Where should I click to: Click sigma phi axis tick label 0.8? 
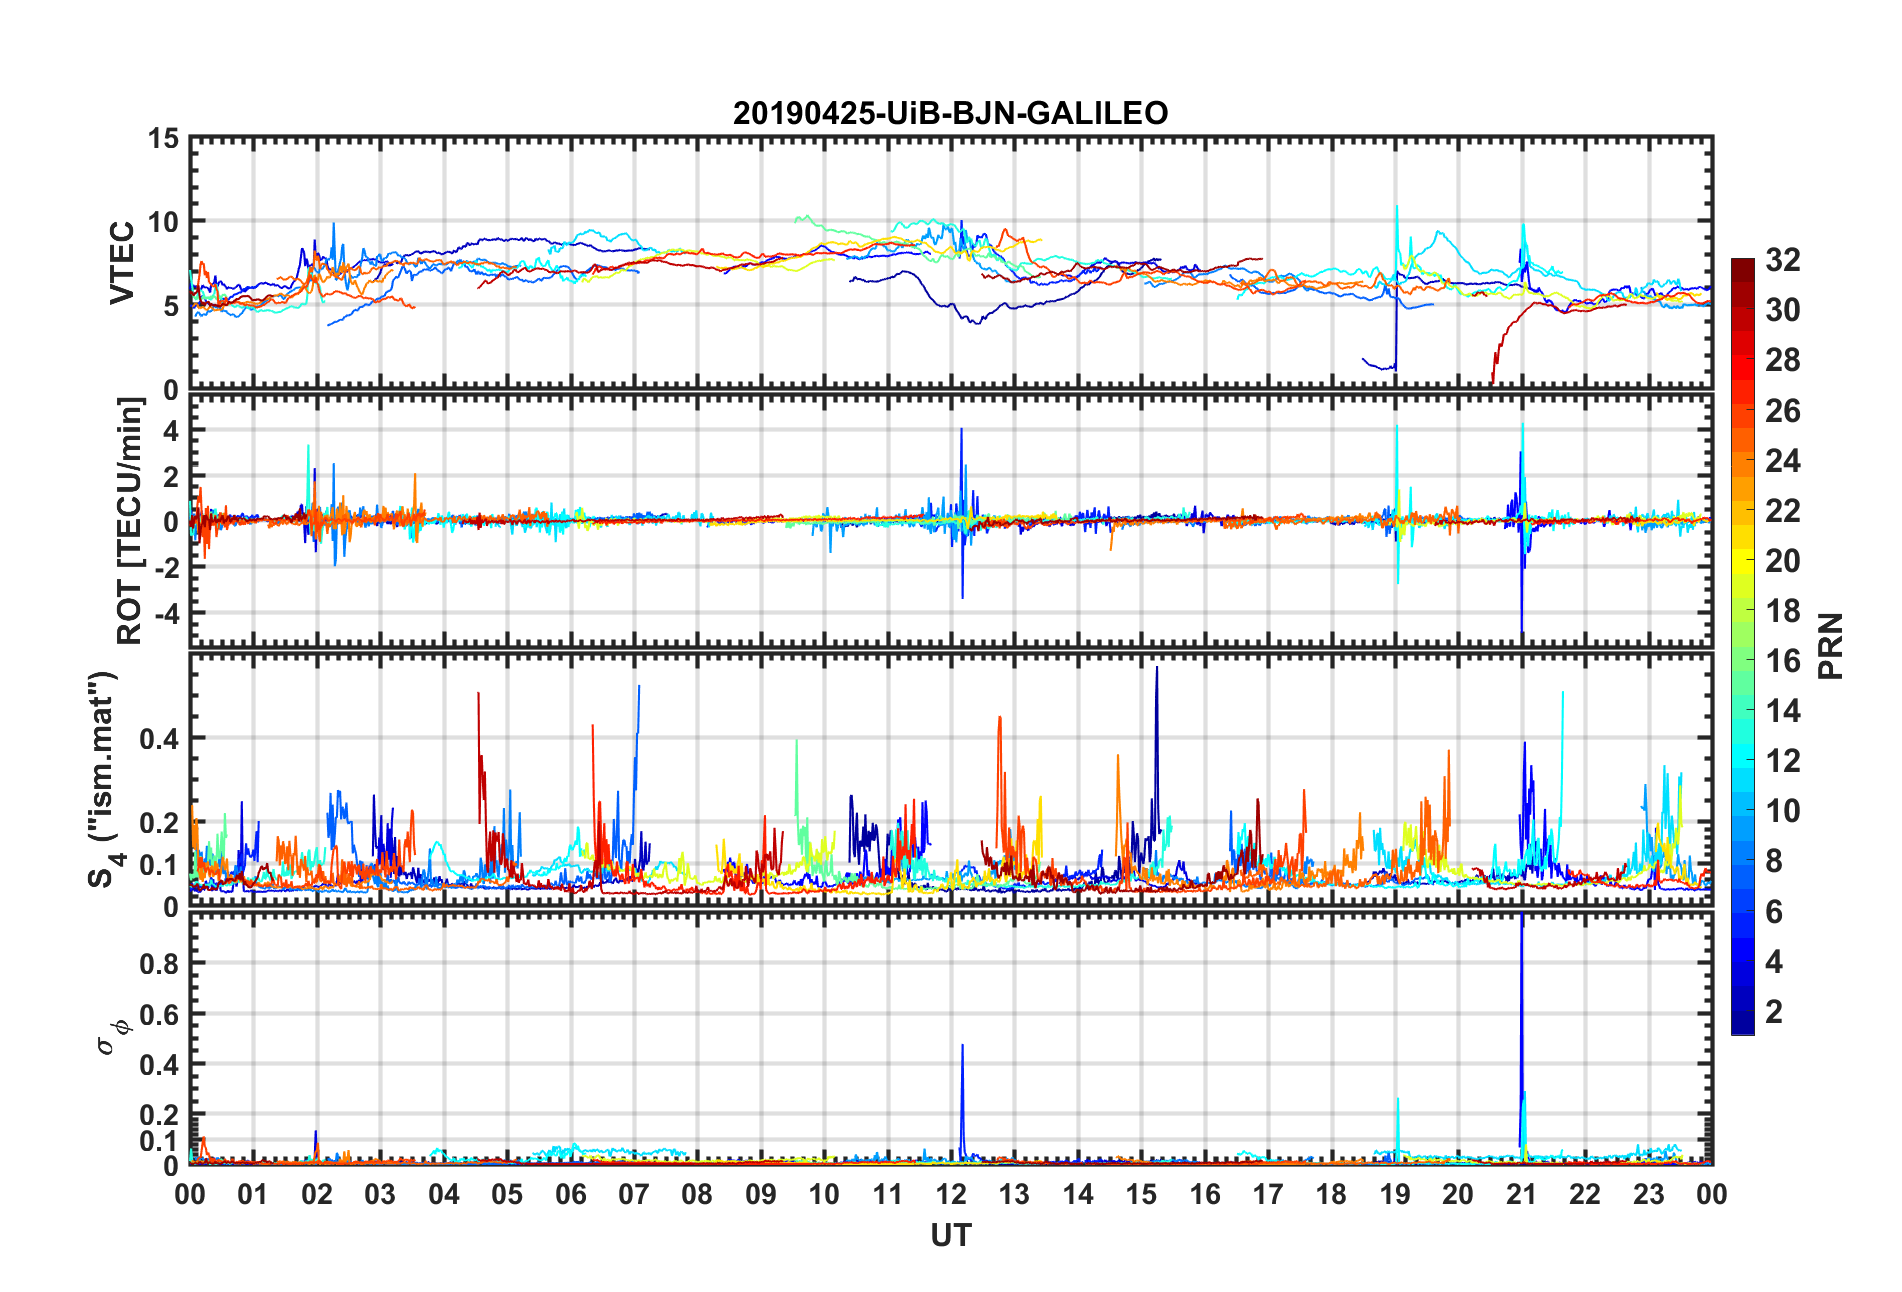(159, 964)
